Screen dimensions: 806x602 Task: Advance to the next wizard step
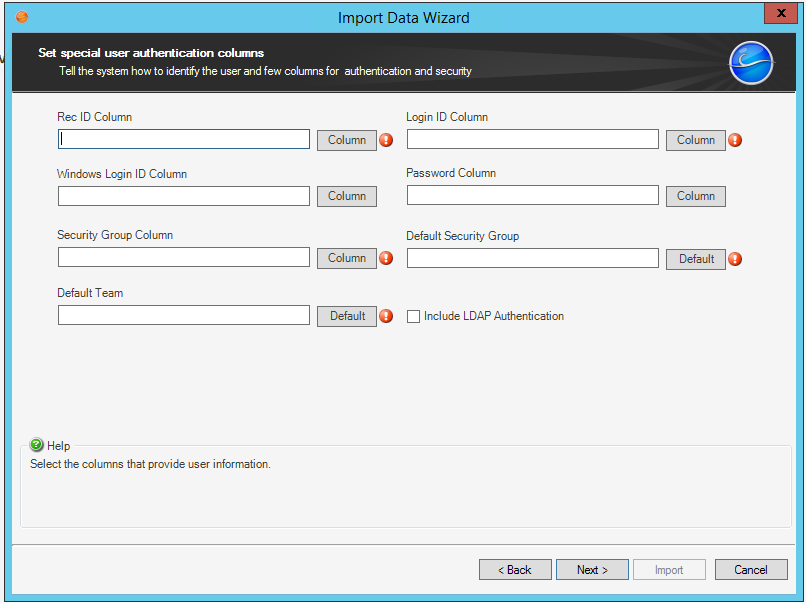(592, 569)
